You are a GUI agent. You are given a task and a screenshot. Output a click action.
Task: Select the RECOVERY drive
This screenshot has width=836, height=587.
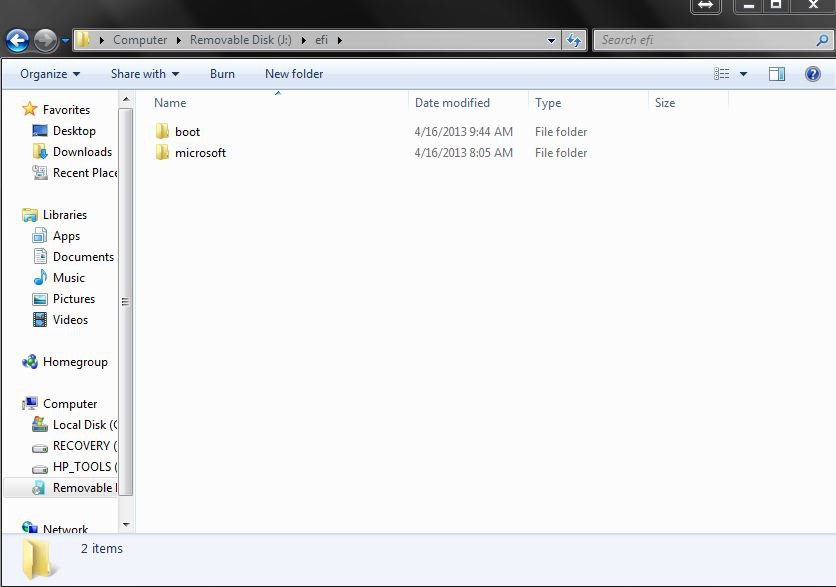point(80,445)
